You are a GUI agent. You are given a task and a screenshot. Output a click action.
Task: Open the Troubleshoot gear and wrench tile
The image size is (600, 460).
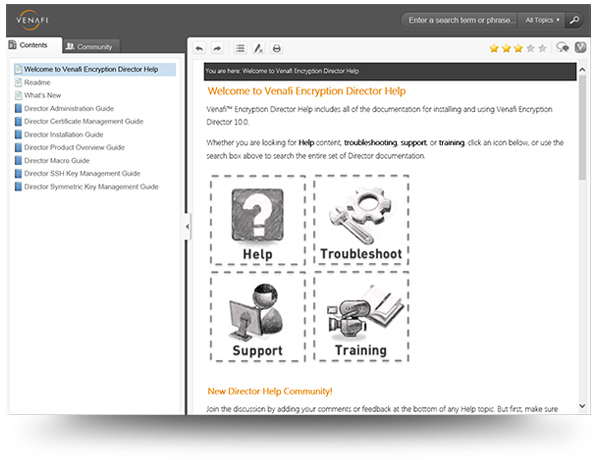coord(361,220)
